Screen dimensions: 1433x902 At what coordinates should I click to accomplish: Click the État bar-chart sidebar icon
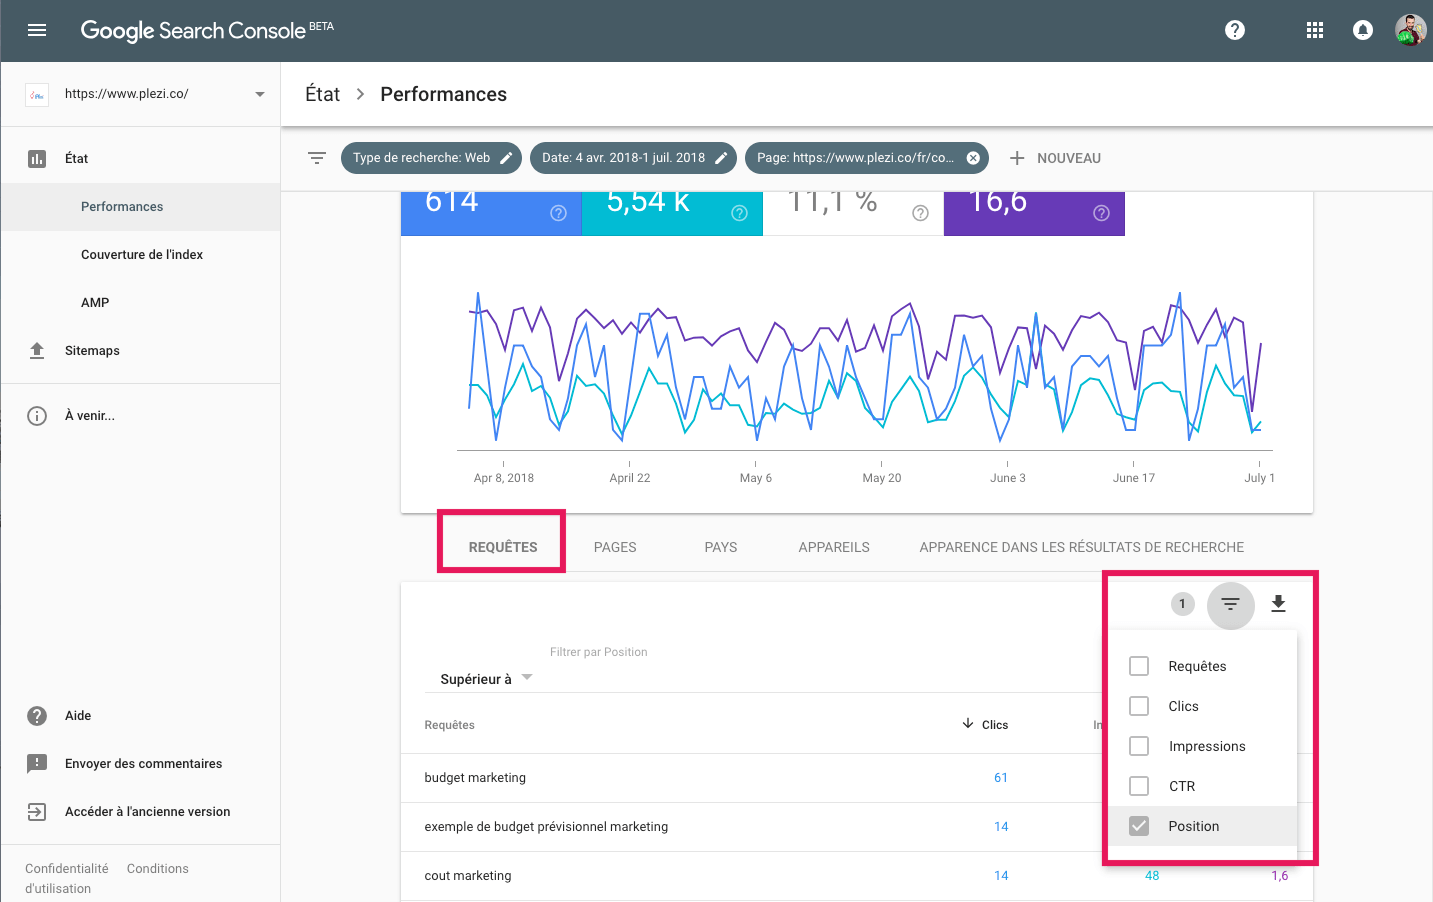[x=37, y=159]
